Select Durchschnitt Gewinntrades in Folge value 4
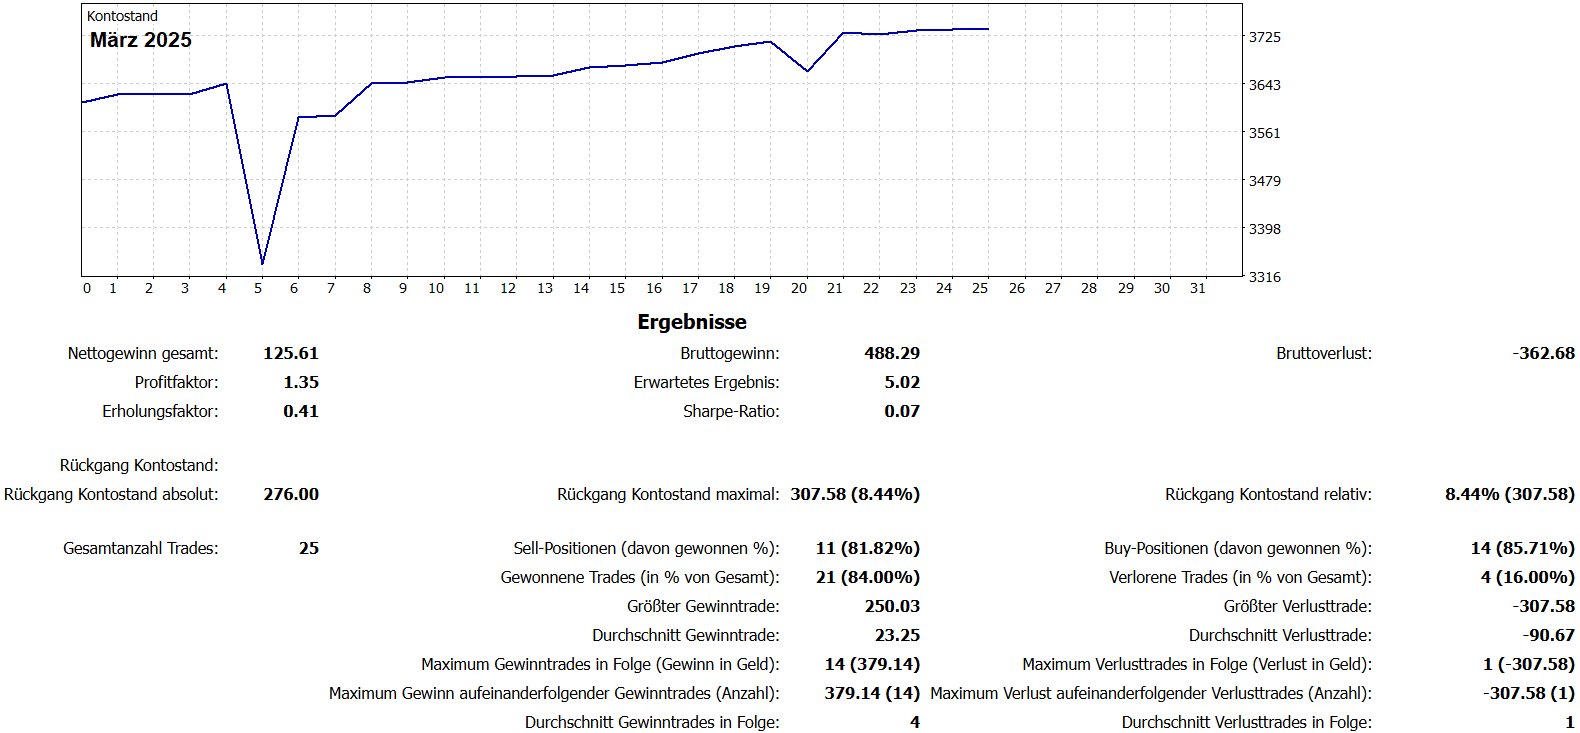Screen dimensions: 1580x733 click(x=915, y=722)
